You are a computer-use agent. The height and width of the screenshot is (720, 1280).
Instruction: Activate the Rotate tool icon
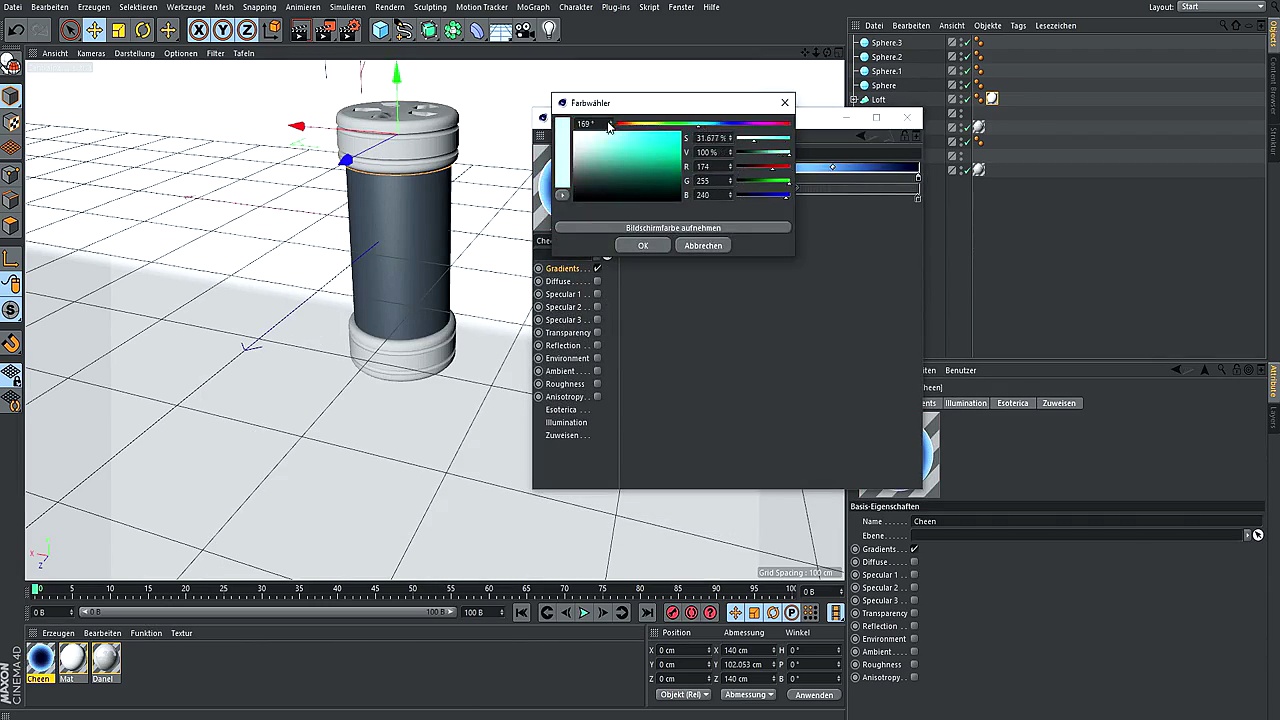coord(143,31)
